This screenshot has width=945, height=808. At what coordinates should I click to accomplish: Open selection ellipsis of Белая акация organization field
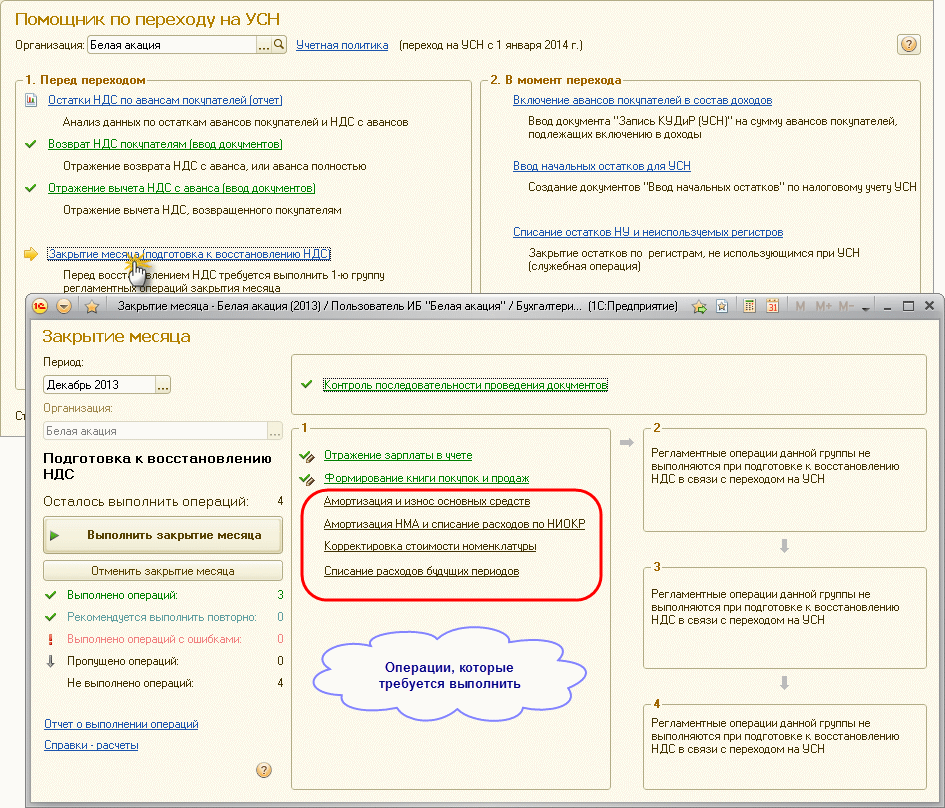click(263, 45)
